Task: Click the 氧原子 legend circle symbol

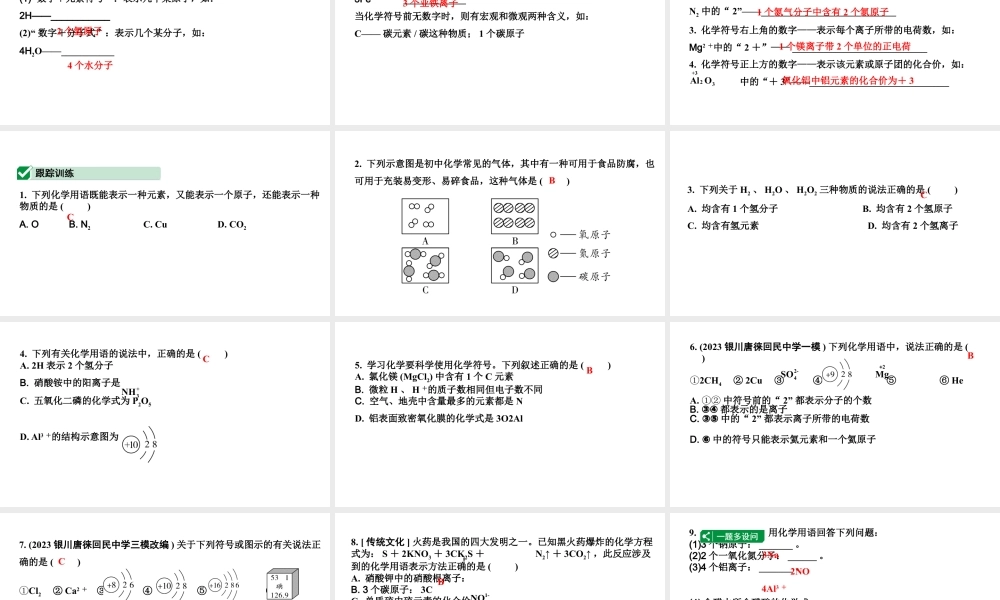Action: [553, 233]
